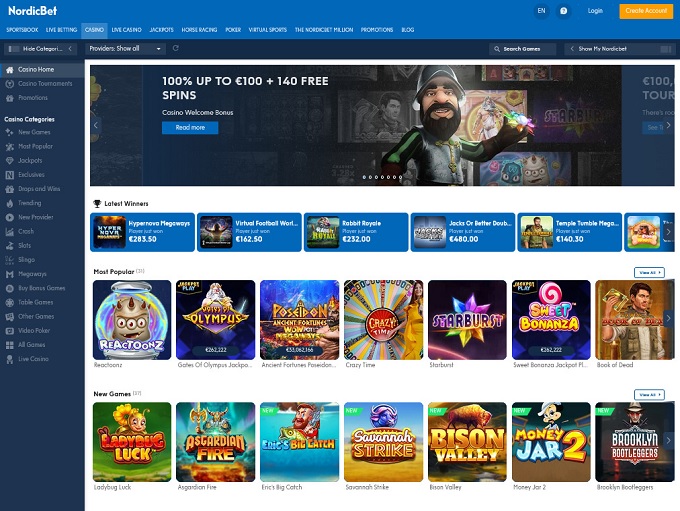Click the Create Account button

(x=646, y=11)
